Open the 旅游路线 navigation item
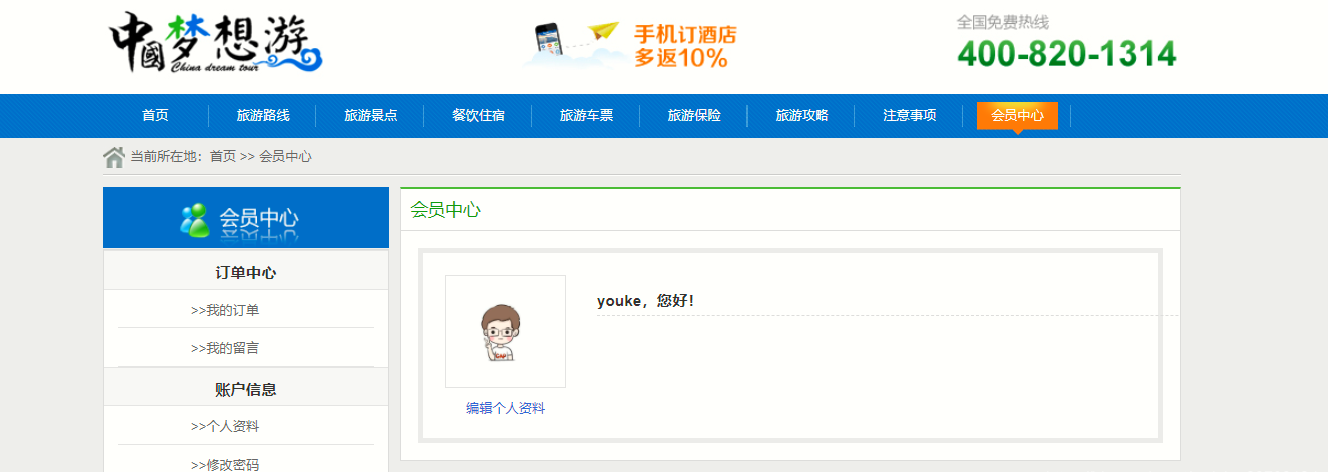Viewport: 1328px width, 472px height. point(263,116)
